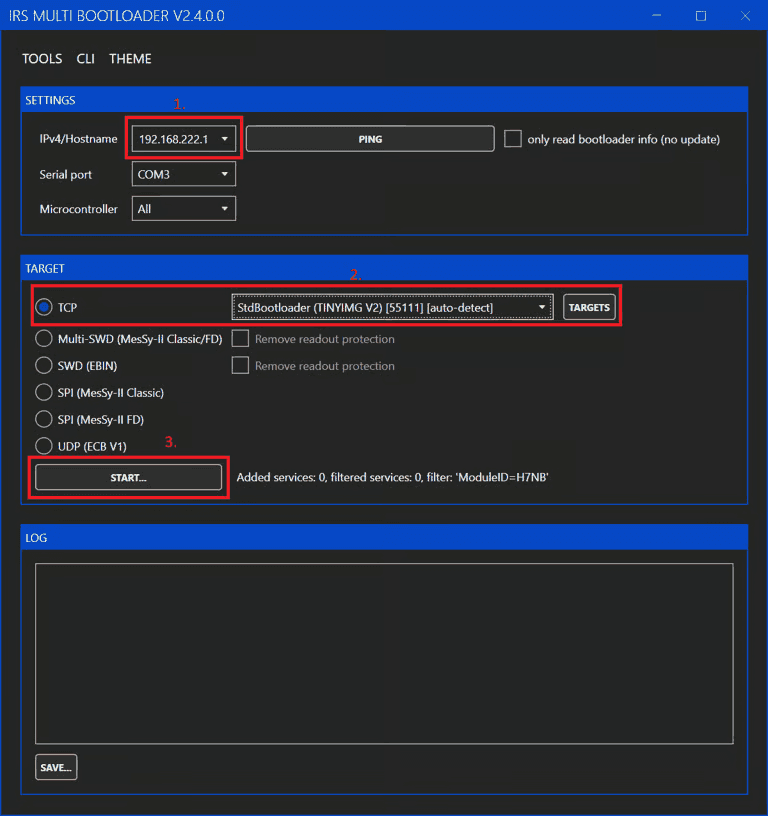The image size is (768, 816).
Task: Click the SETTINGS panel header
Action: pos(384,100)
